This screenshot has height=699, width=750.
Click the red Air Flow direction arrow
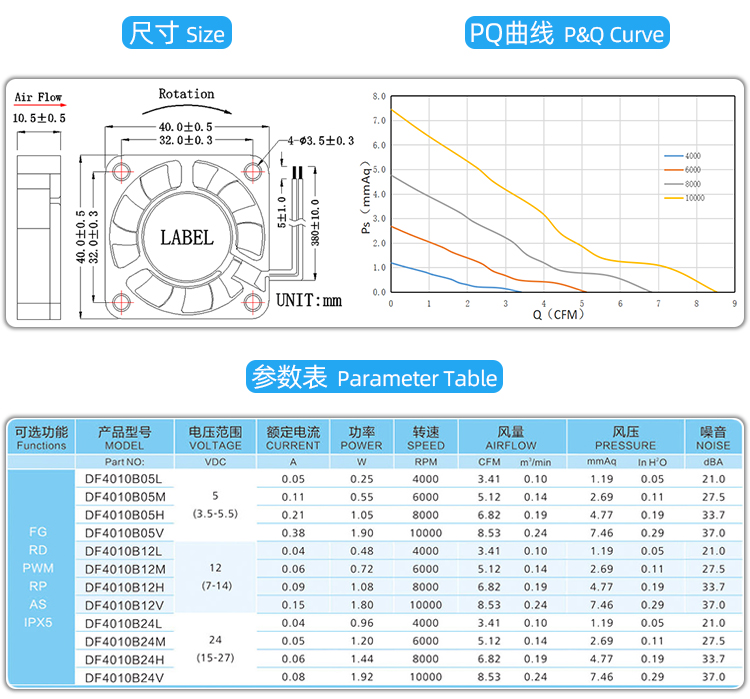(38, 106)
